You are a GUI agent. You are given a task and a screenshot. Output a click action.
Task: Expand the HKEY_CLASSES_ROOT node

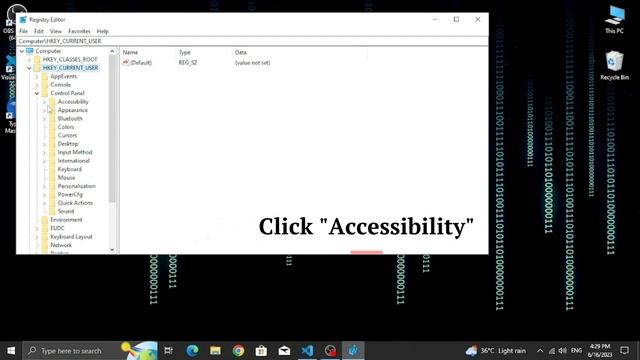pos(29,60)
